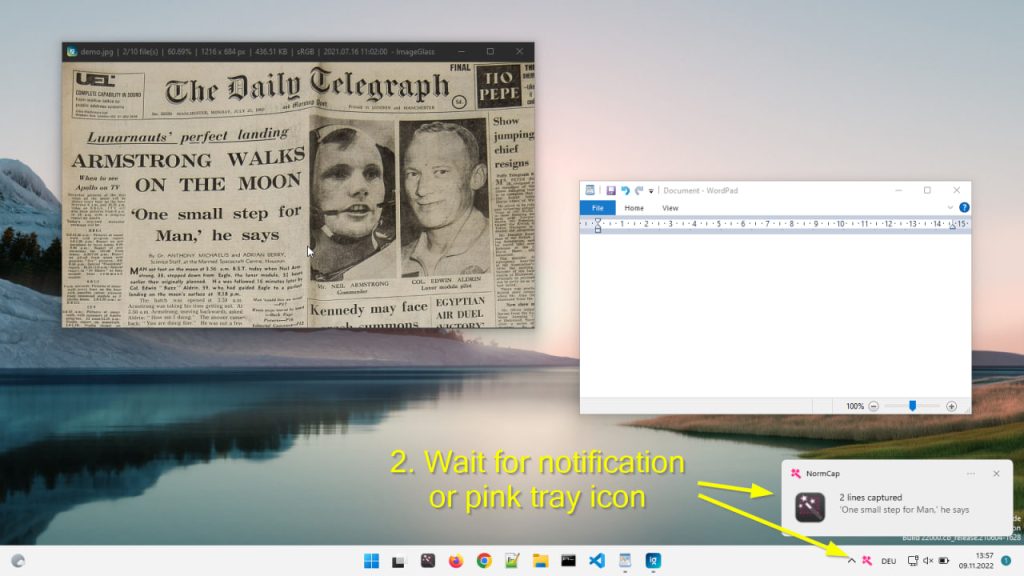Open File Explorer from taskbar

[540, 560]
